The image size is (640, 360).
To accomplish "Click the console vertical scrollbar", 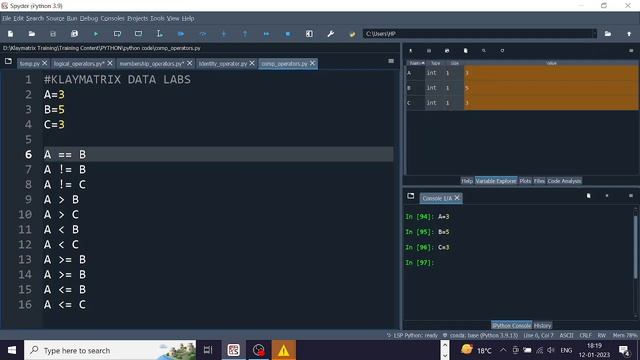I will (x=635, y=247).
